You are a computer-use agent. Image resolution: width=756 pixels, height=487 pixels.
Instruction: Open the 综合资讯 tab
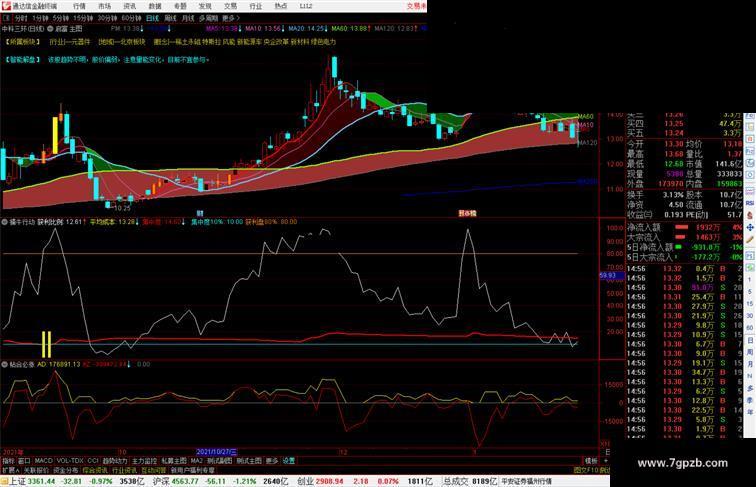pyautogui.click(x=95, y=470)
